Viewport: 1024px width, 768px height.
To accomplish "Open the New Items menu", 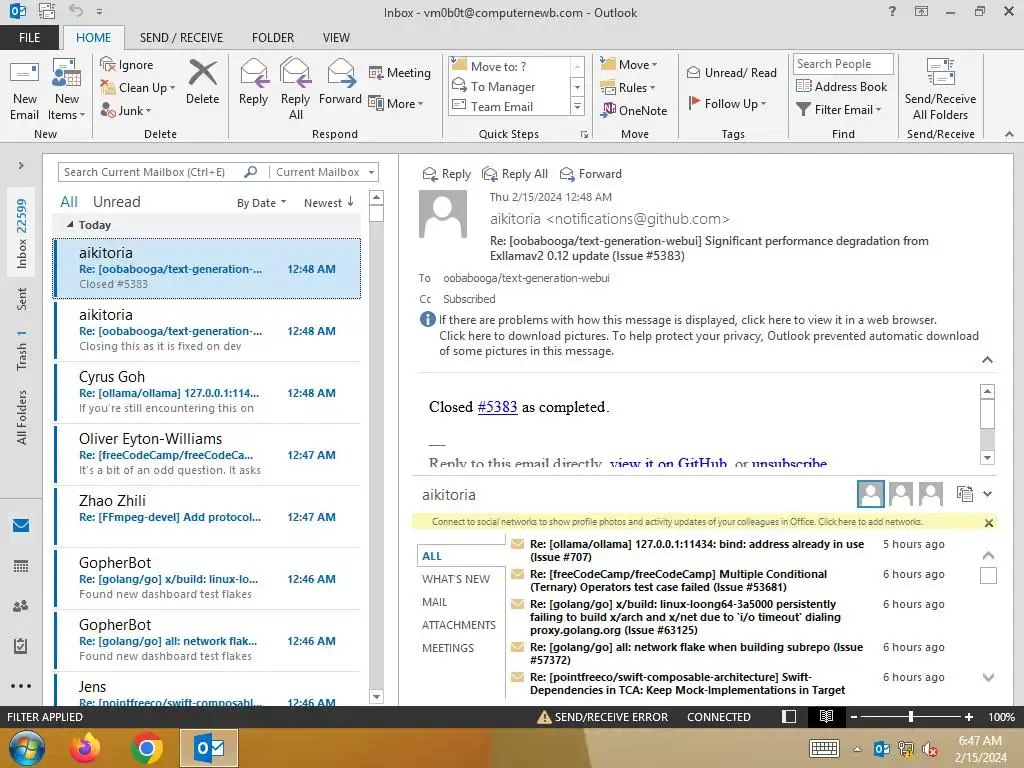I will 67,90.
